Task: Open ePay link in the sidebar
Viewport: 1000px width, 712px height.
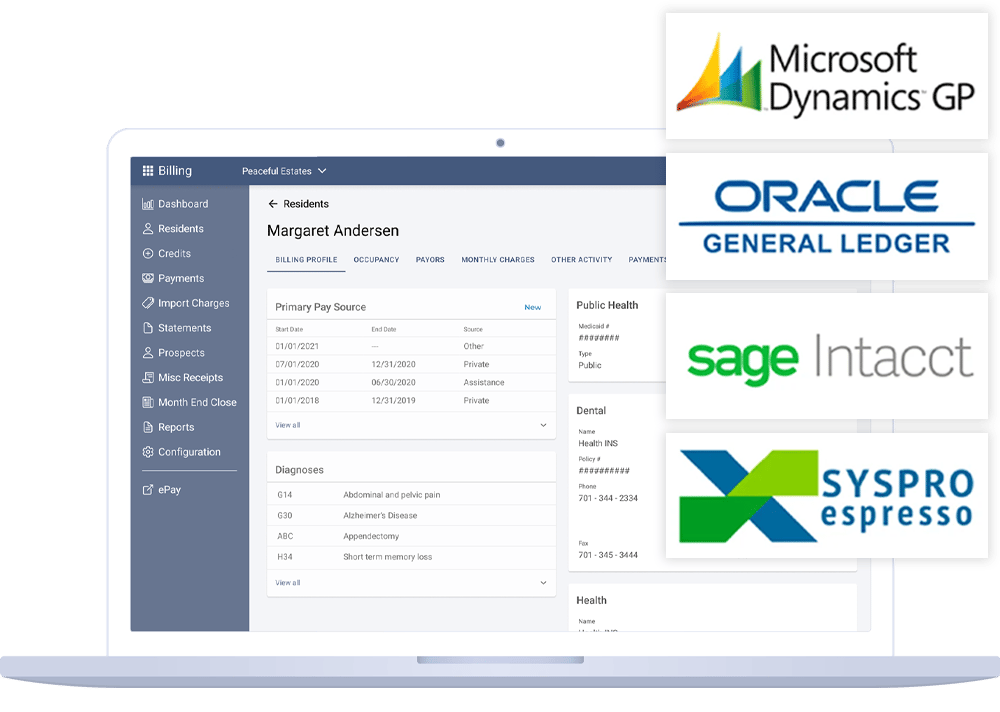Action: click(x=170, y=490)
